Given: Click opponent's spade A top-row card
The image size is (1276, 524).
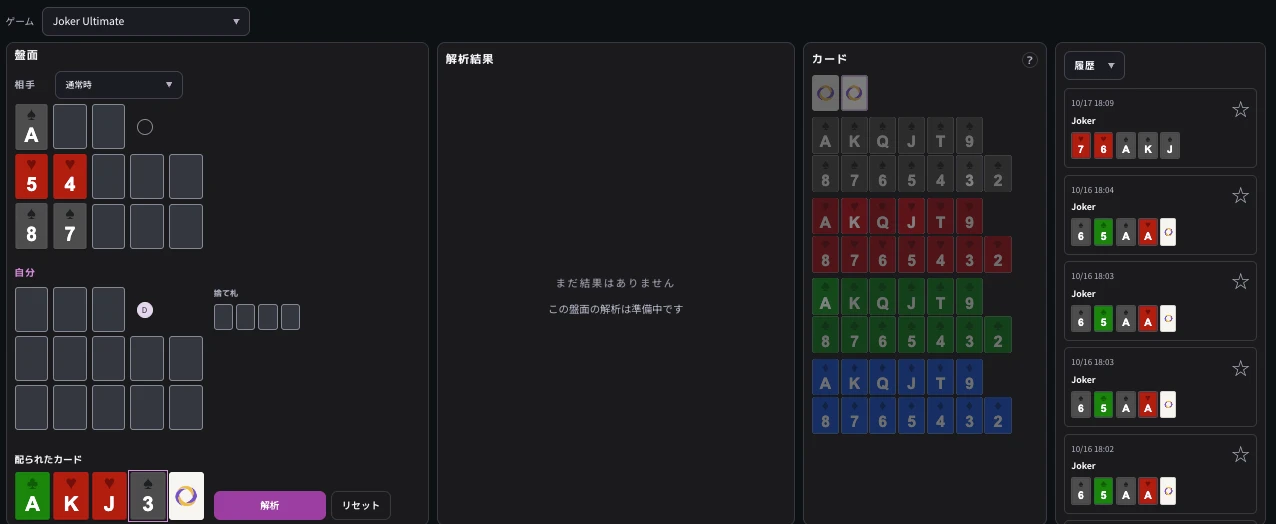Looking at the screenshot, I should pyautogui.click(x=32, y=127).
